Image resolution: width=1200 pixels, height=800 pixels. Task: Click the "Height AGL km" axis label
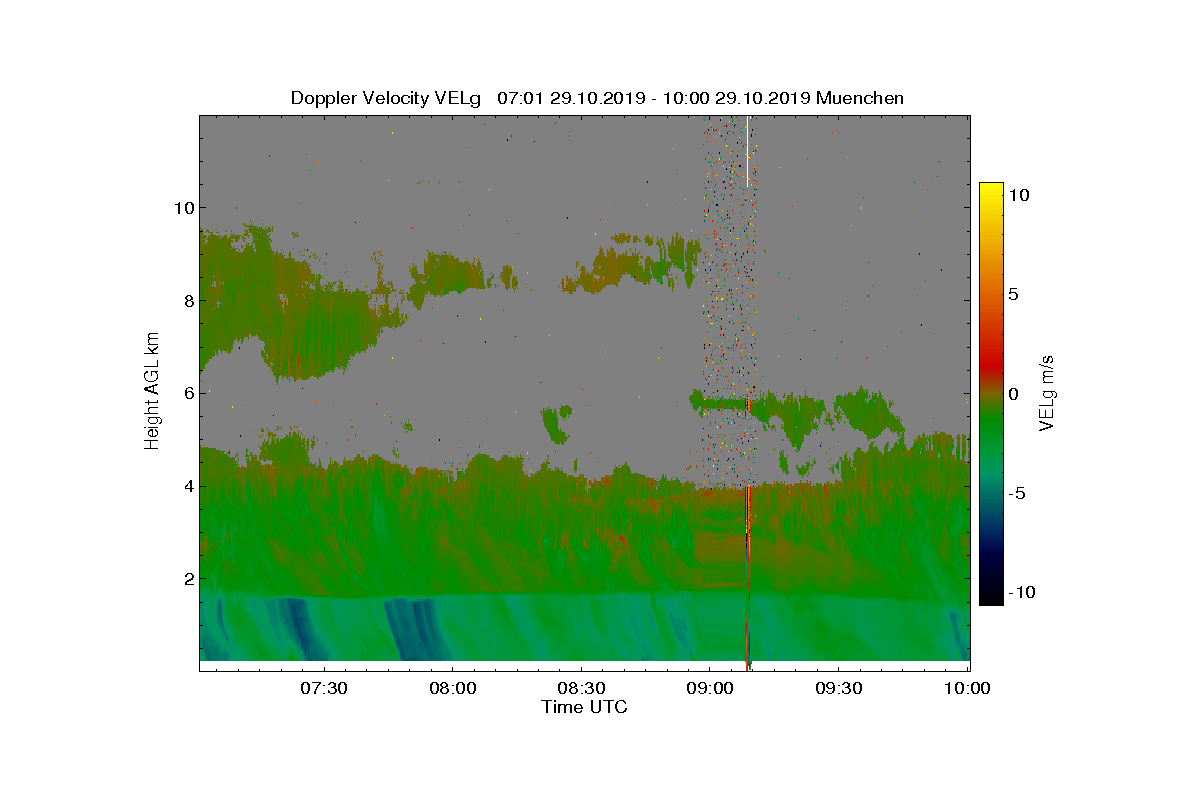pyautogui.click(x=152, y=391)
